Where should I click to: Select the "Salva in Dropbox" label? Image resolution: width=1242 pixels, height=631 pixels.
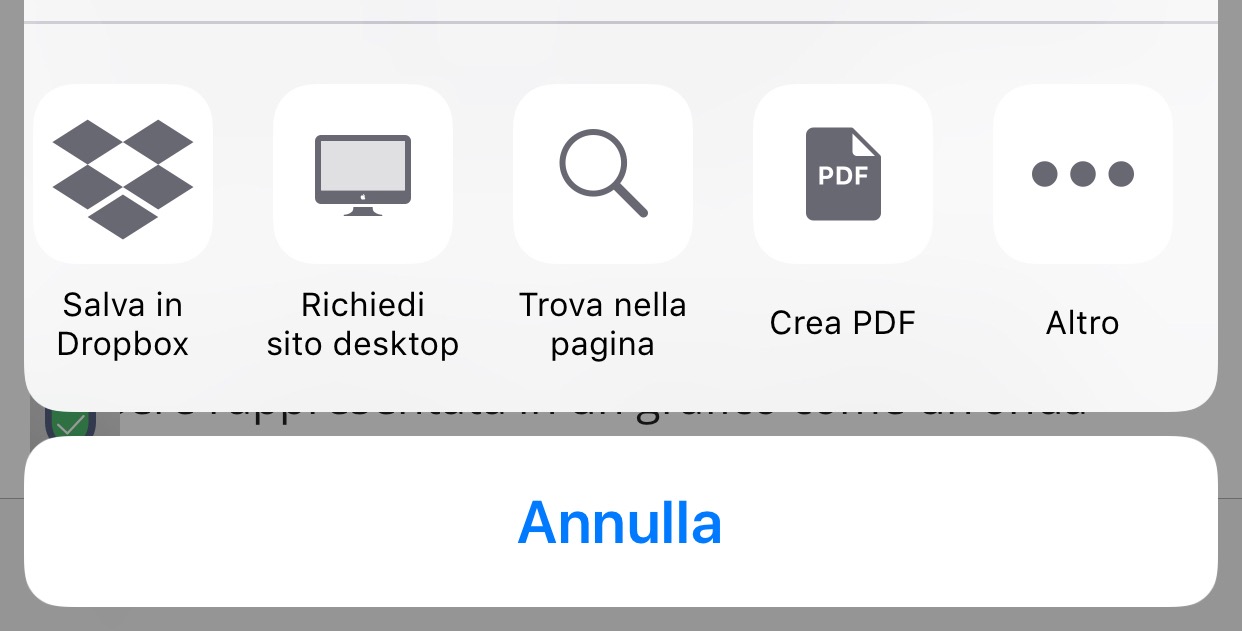[x=123, y=324]
